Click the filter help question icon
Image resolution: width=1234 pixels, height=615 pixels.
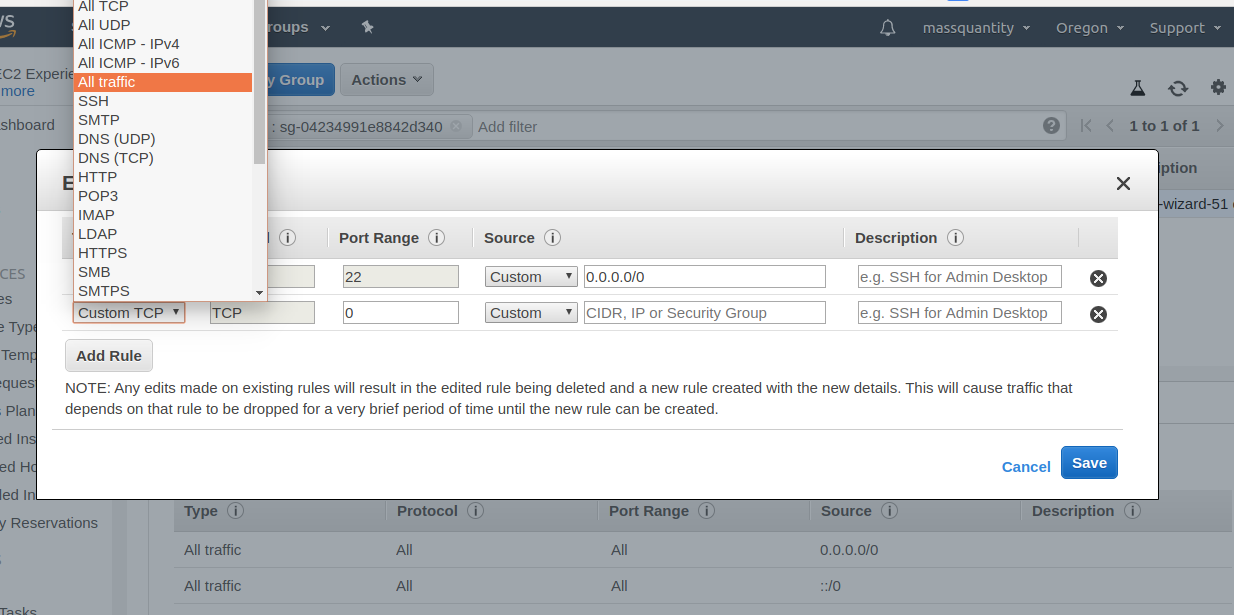pos(1051,126)
